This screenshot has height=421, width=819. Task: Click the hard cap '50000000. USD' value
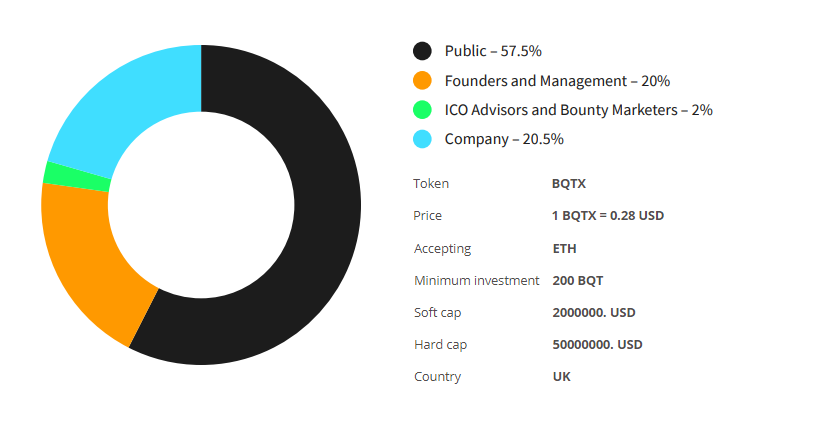pos(597,344)
